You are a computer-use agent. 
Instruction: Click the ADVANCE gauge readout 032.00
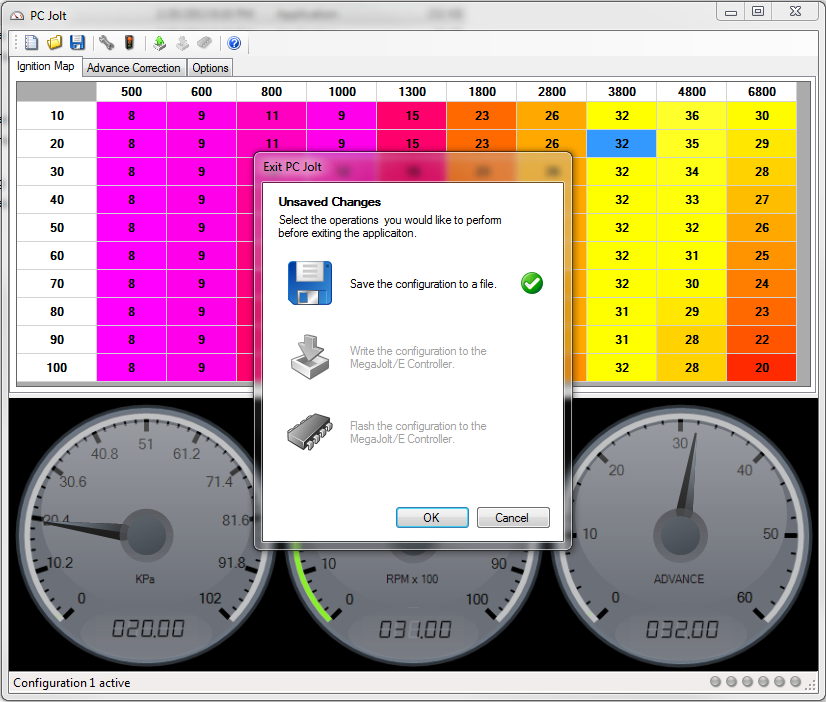click(x=682, y=629)
